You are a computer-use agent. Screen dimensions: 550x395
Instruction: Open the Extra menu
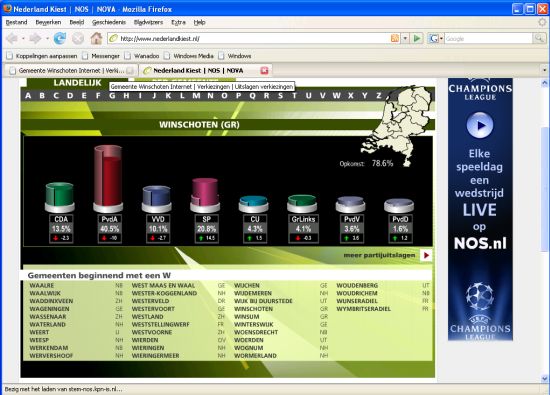click(178, 22)
